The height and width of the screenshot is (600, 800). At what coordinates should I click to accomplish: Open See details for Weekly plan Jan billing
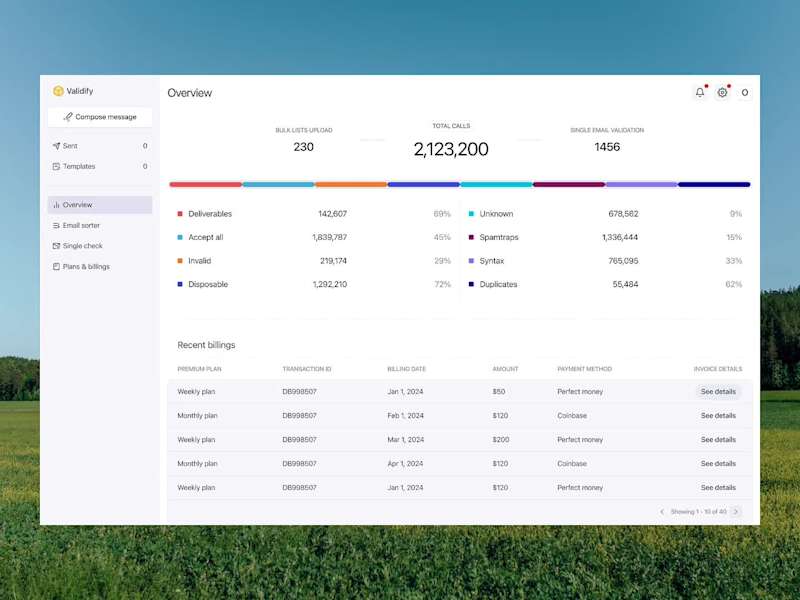pos(716,391)
